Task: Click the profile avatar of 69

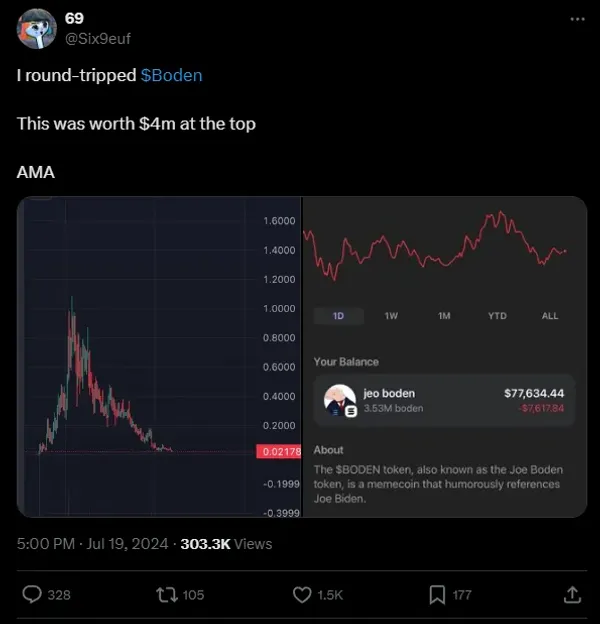Action: 37,28
